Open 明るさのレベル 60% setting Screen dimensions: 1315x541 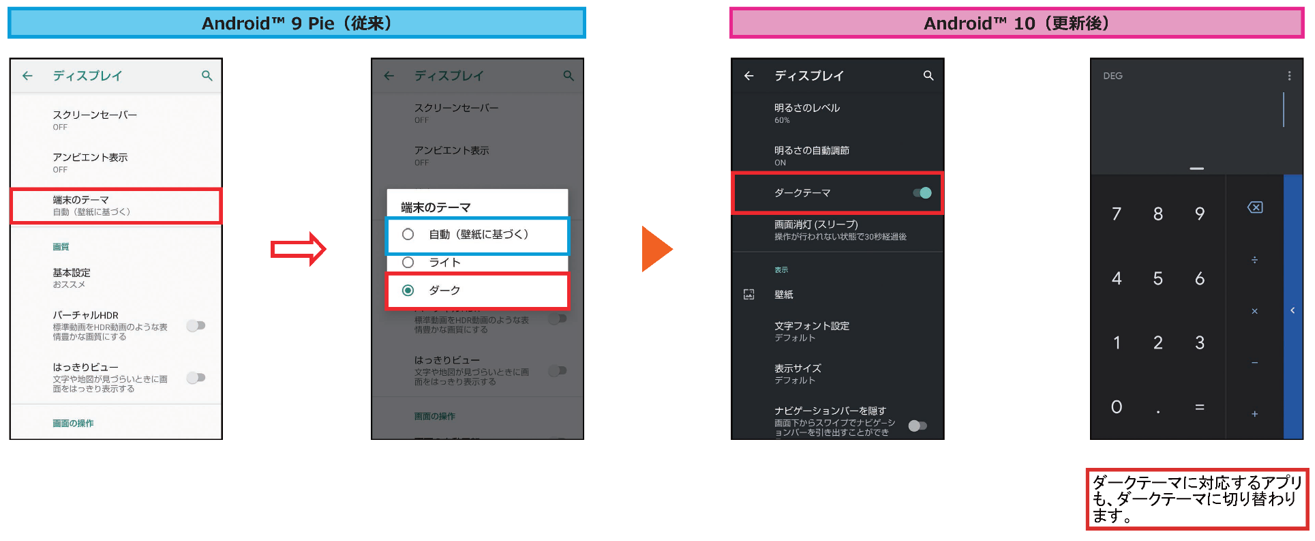click(x=838, y=113)
